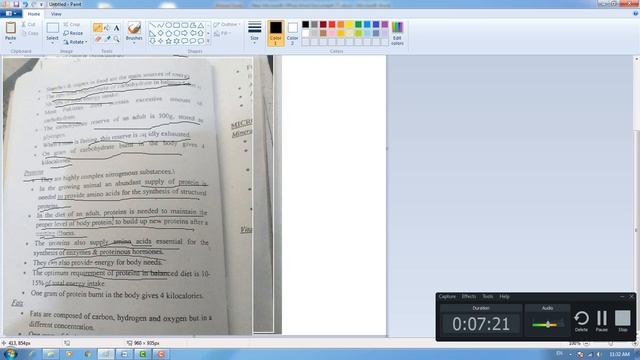
Task: Switch to the Home ribbon tab
Action: (34, 14)
